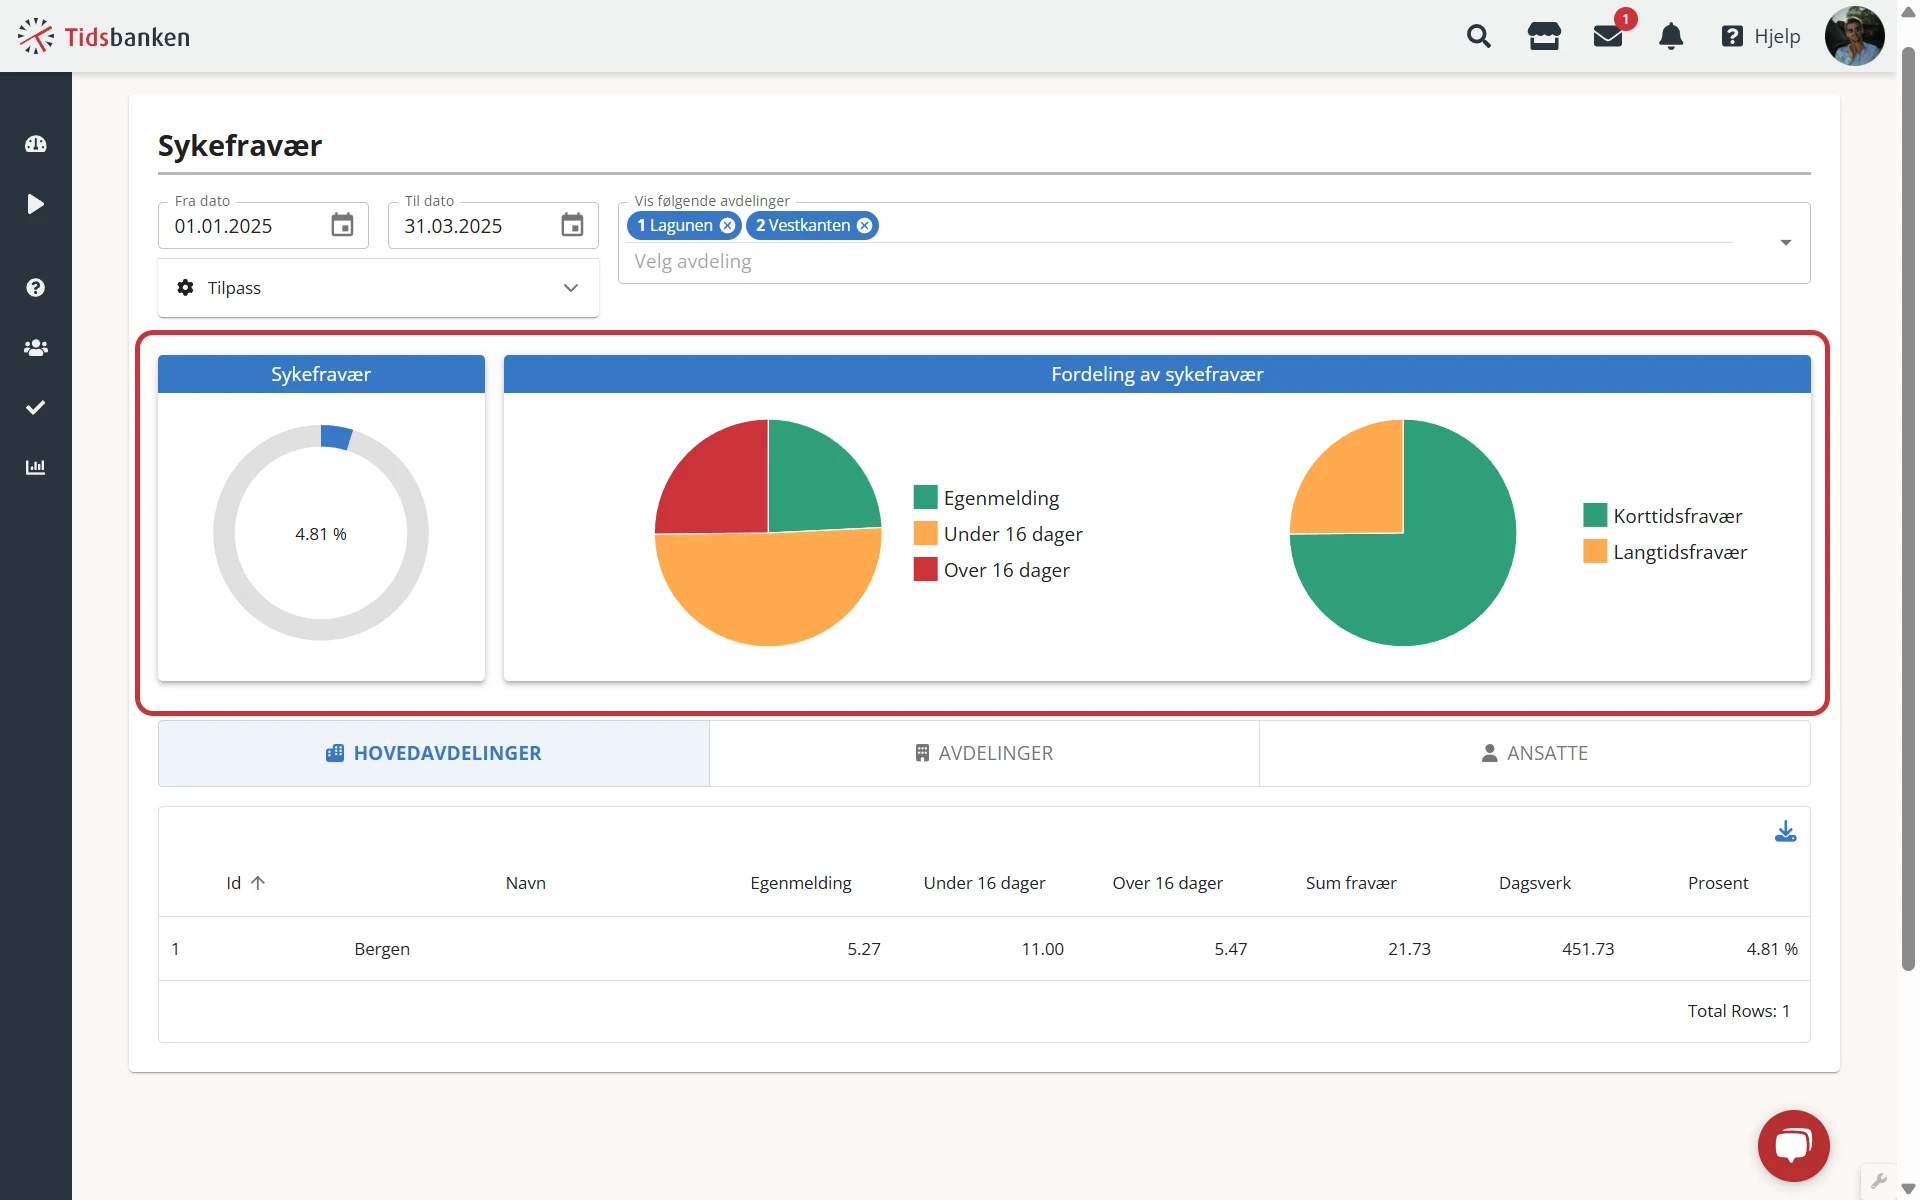Viewport: 1920px width, 1200px height.
Task: Click the Under 16 dager legend swatch
Action: coord(925,533)
